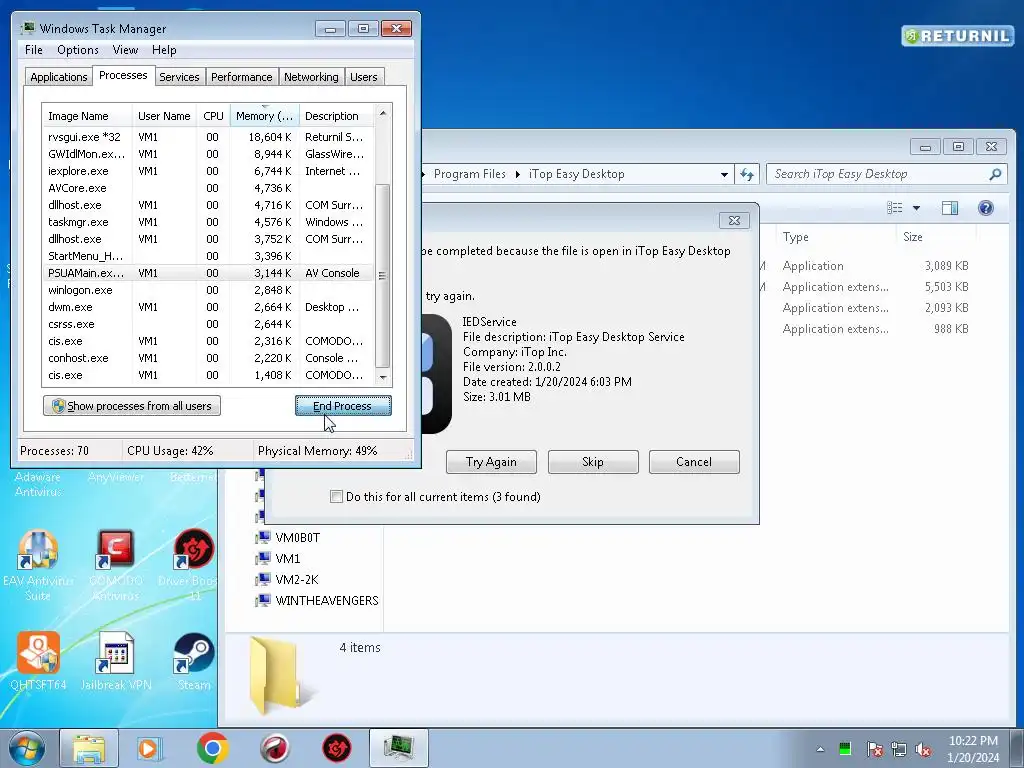
Task: Click Program Files in the breadcrumb
Action: 470,174
